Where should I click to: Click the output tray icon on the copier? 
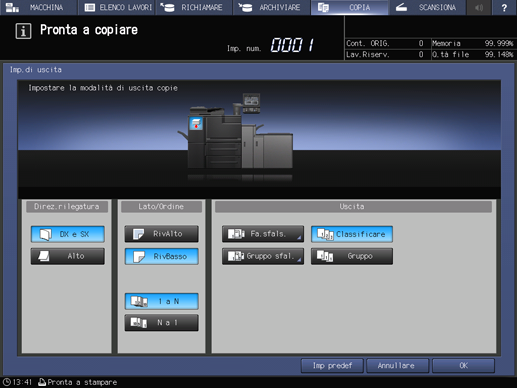click(x=196, y=123)
